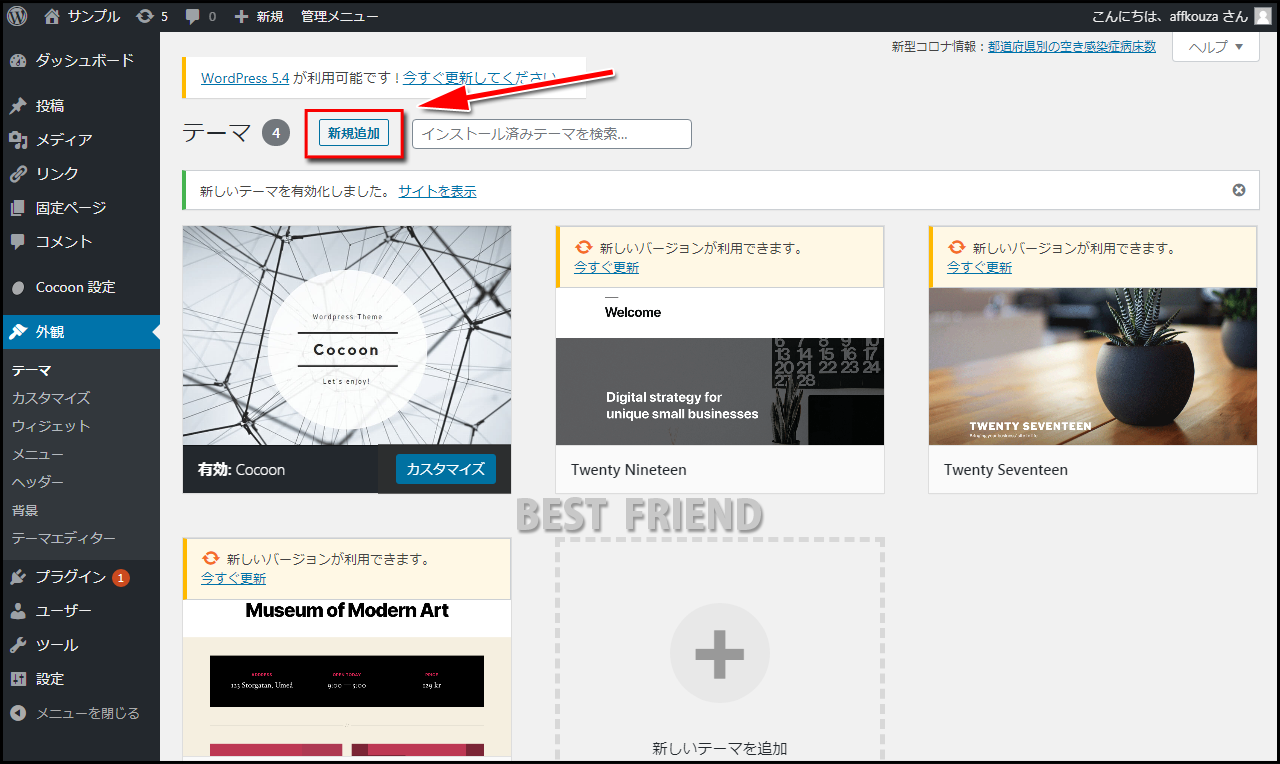Click the theme count badge 4
This screenshot has height=764, width=1280.
click(x=276, y=132)
